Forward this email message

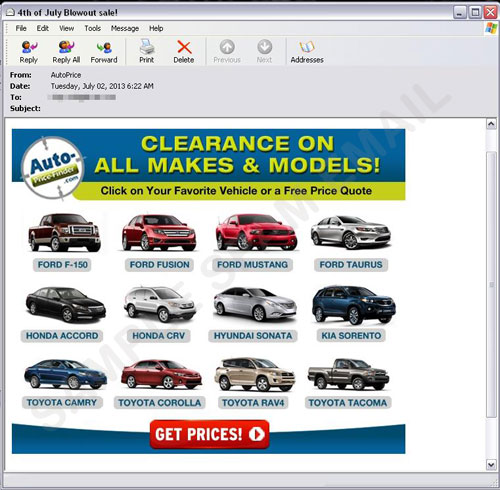pos(104,51)
